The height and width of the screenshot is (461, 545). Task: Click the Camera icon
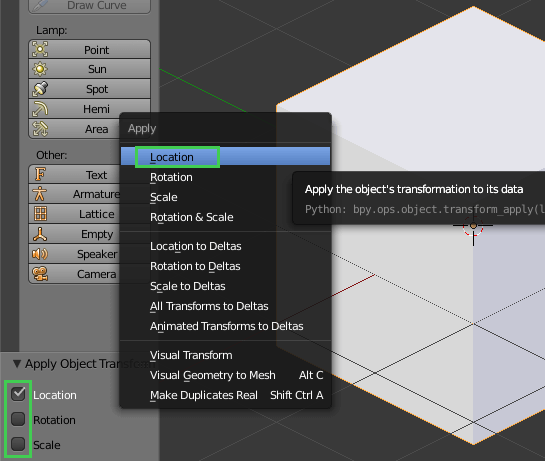tap(40, 274)
